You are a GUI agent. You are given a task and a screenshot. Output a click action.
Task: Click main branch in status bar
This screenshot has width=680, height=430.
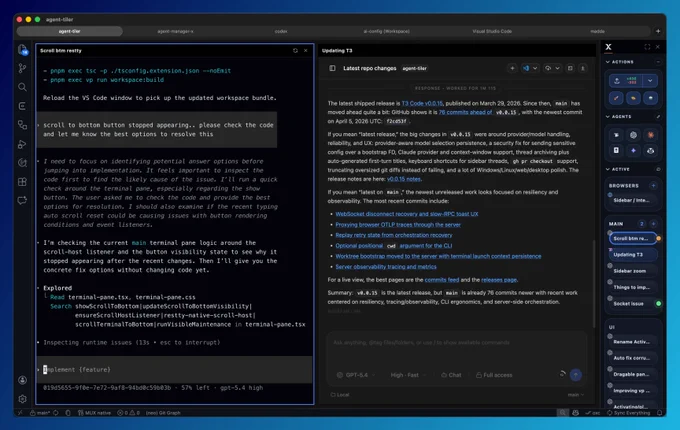tap(39, 413)
